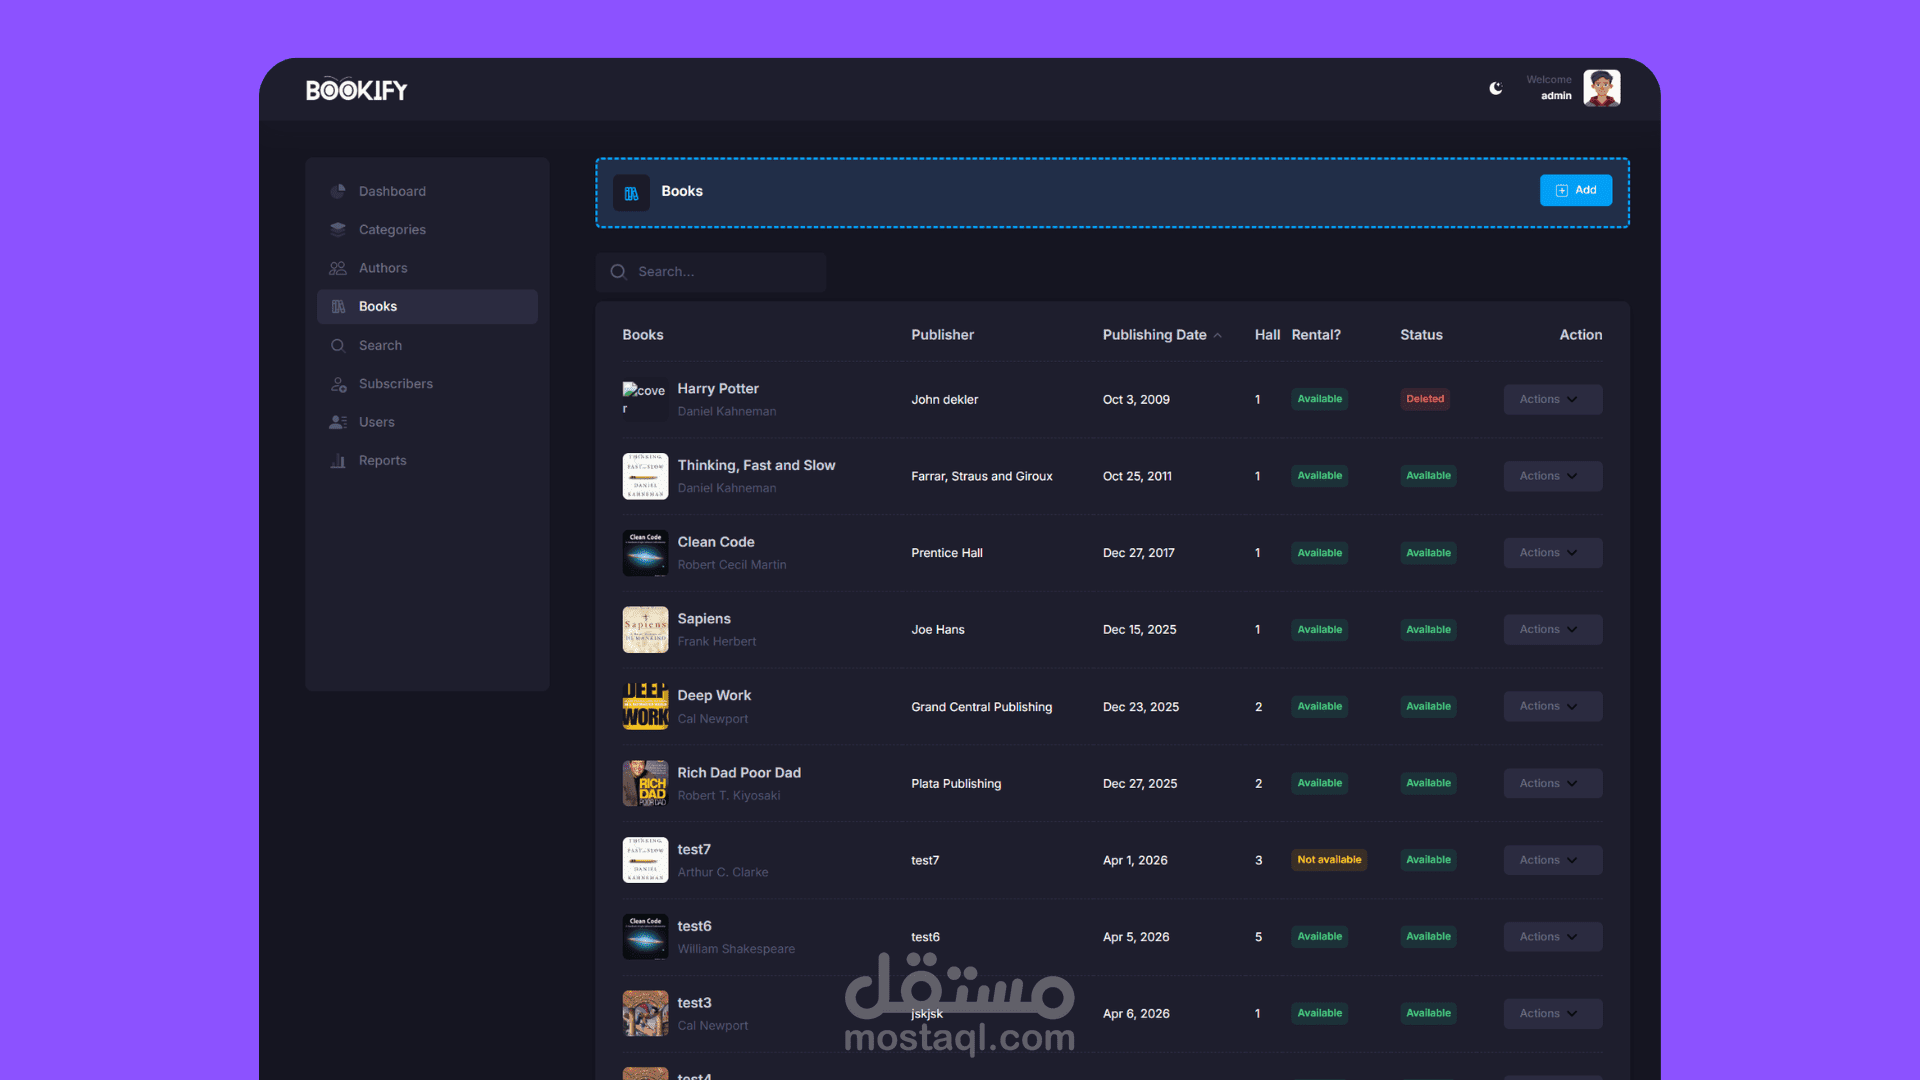The image size is (1920, 1080).
Task: Click the test3 cover thumbnail
Action: pyautogui.click(x=645, y=1014)
